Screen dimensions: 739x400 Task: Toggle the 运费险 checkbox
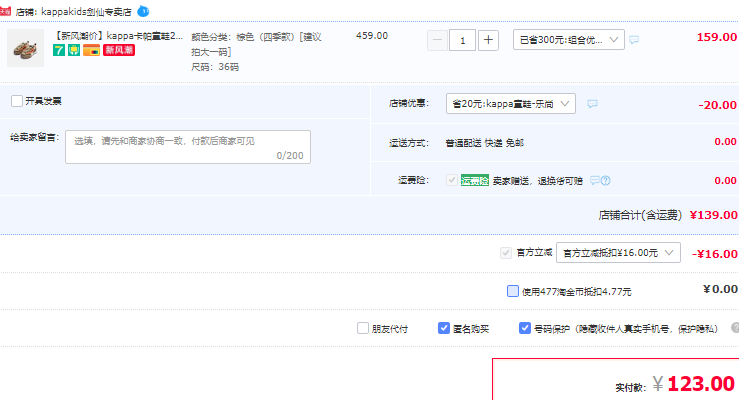pos(452,180)
